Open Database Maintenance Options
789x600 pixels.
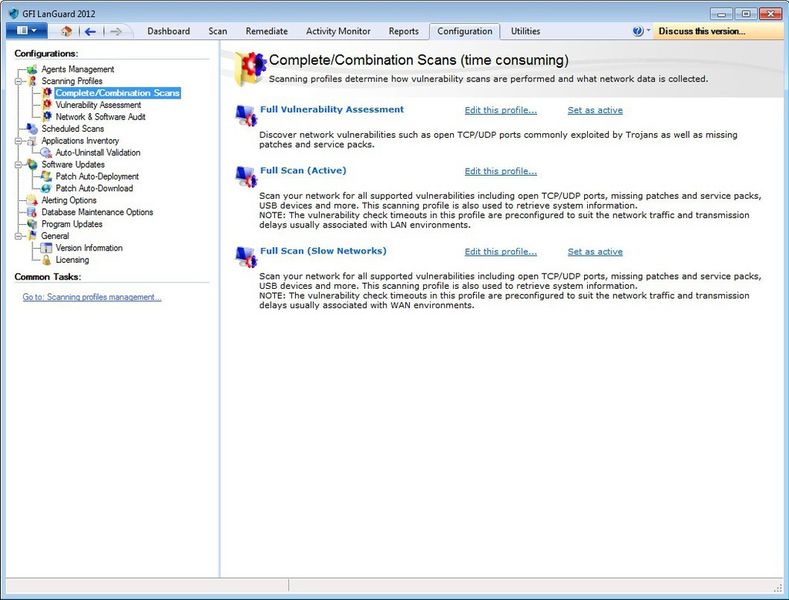[97, 212]
